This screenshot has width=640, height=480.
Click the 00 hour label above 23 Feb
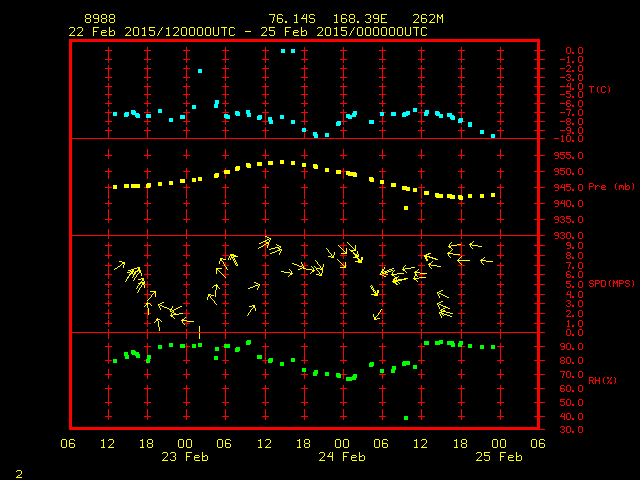tap(185, 444)
